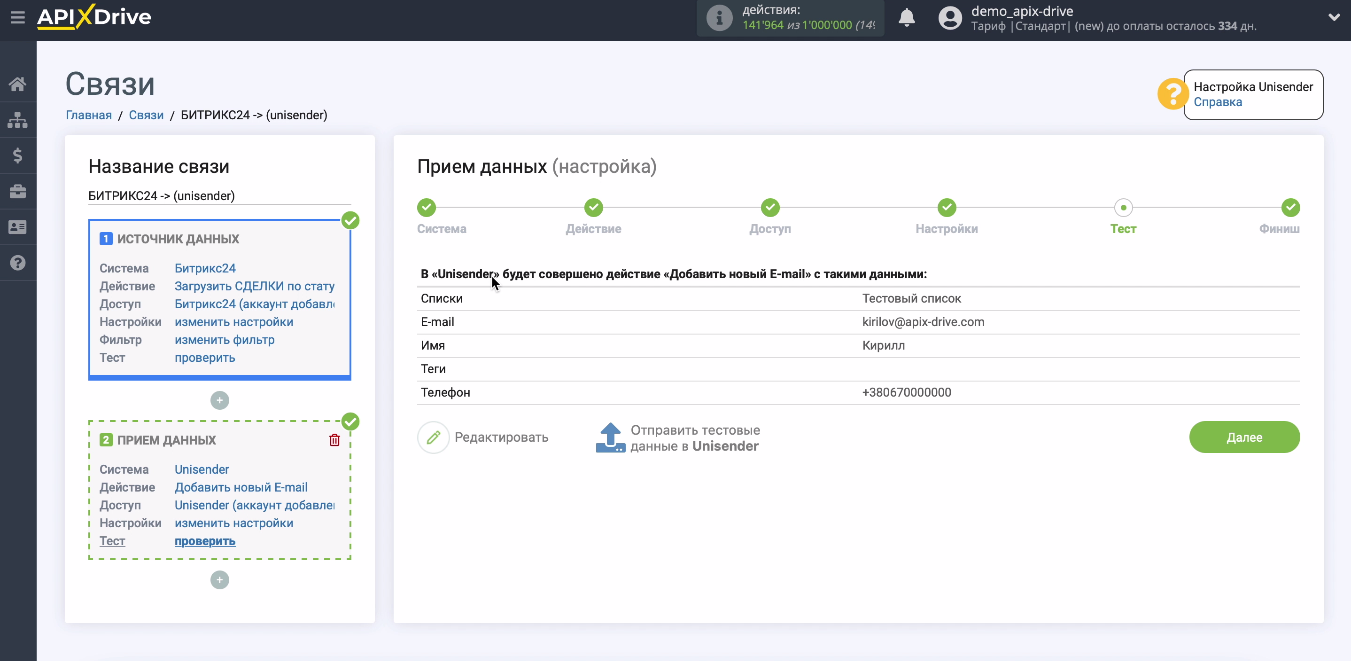Click the ApiX-Drive logo

pos(94,17)
